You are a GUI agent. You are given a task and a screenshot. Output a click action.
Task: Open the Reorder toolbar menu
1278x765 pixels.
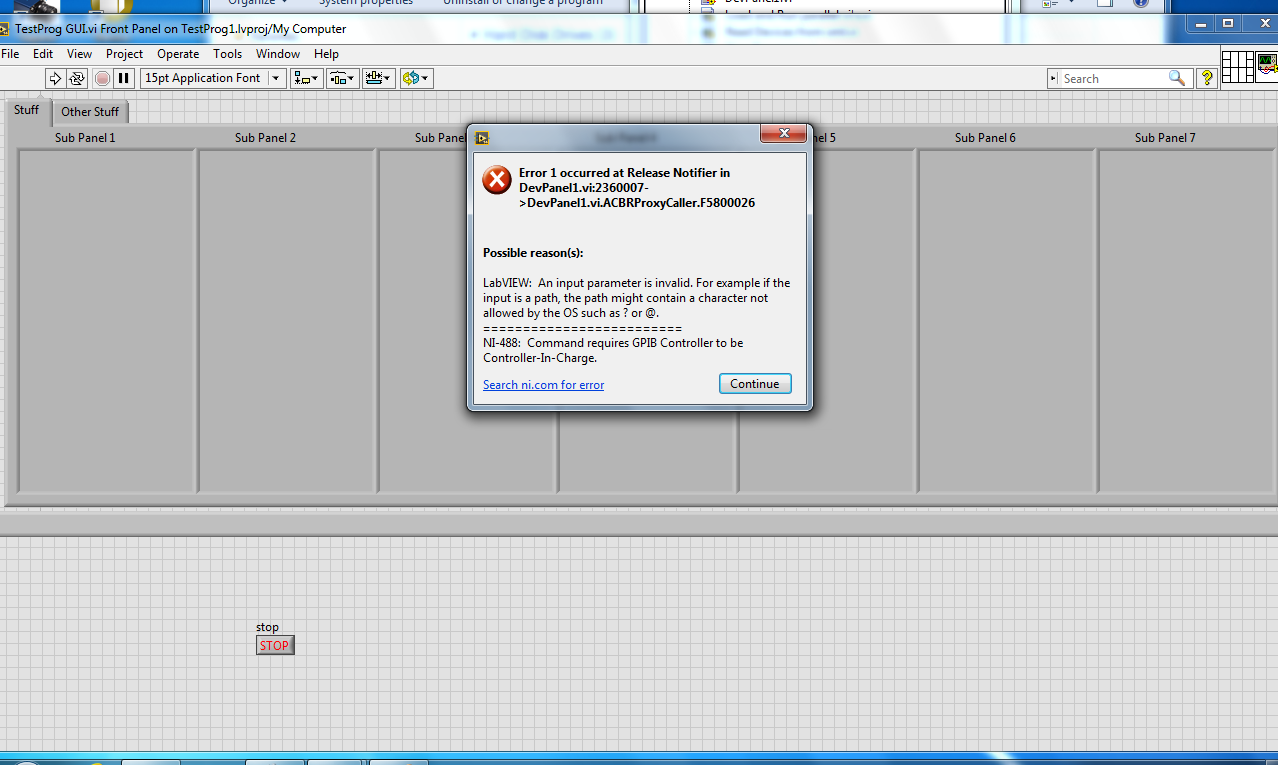click(416, 78)
